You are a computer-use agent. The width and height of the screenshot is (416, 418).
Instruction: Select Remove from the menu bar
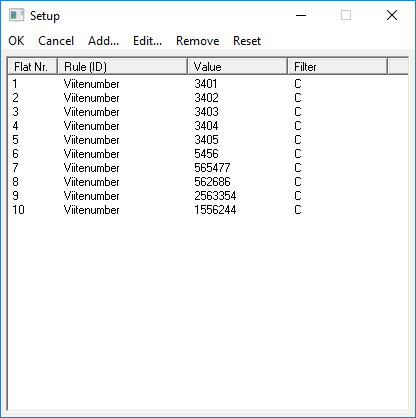pyautogui.click(x=198, y=41)
